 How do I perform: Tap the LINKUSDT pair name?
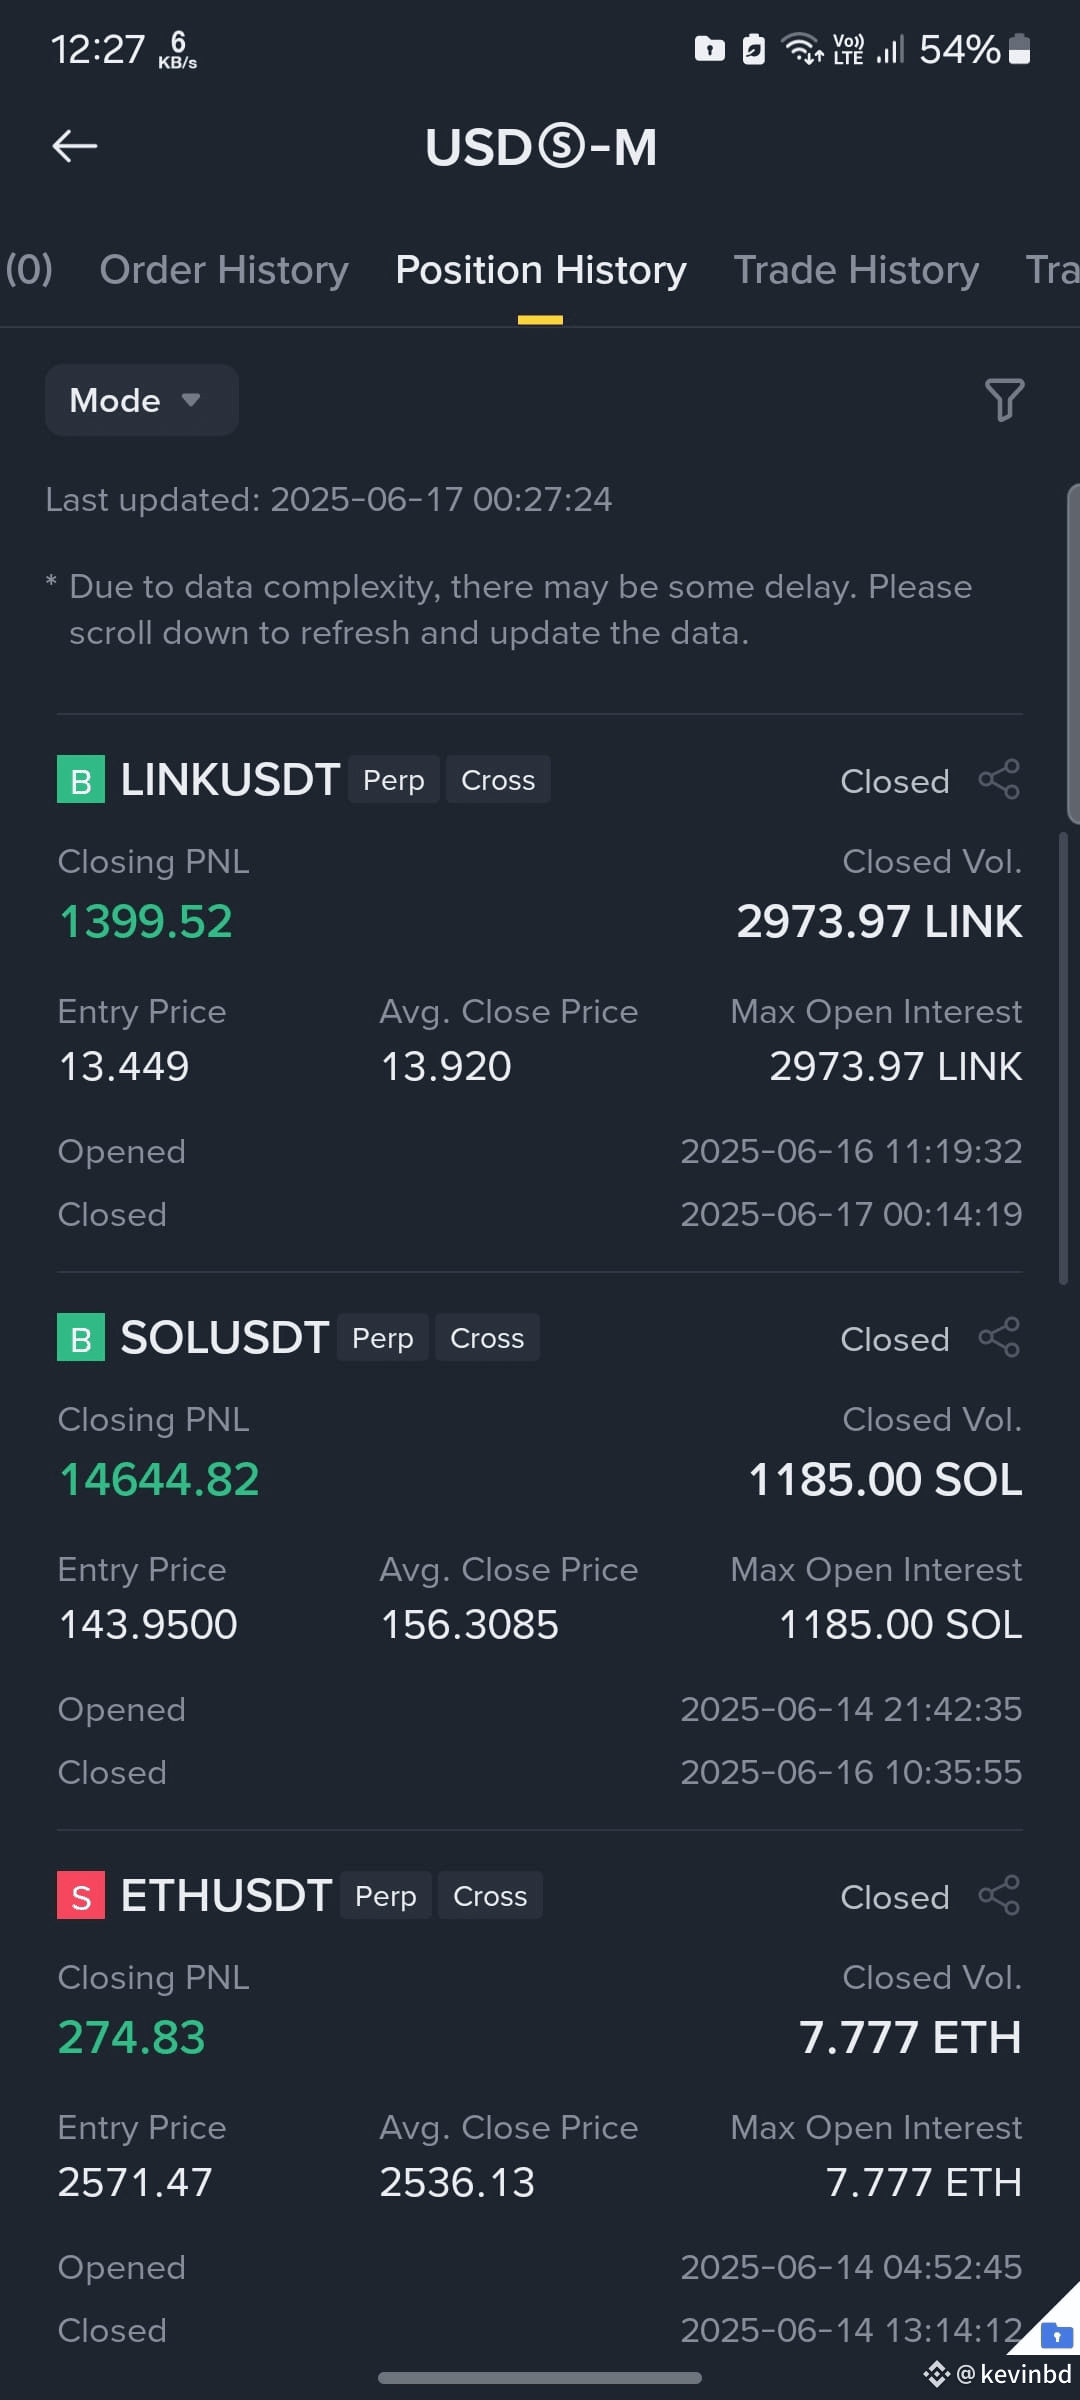tap(230, 780)
